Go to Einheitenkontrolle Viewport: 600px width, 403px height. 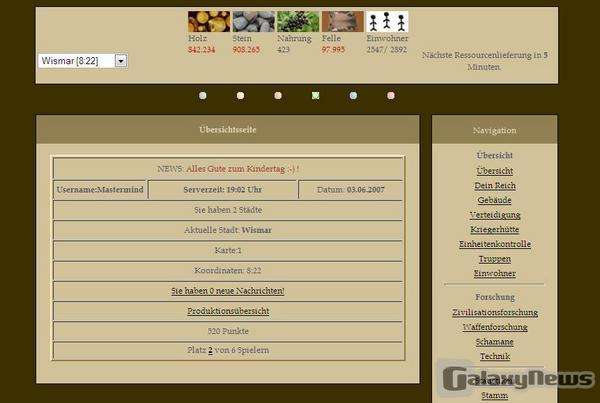[495, 244]
